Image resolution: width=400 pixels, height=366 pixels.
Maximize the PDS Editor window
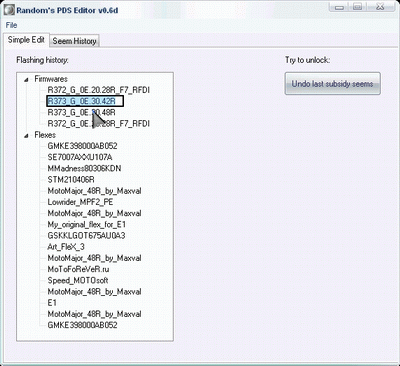(358, 7)
